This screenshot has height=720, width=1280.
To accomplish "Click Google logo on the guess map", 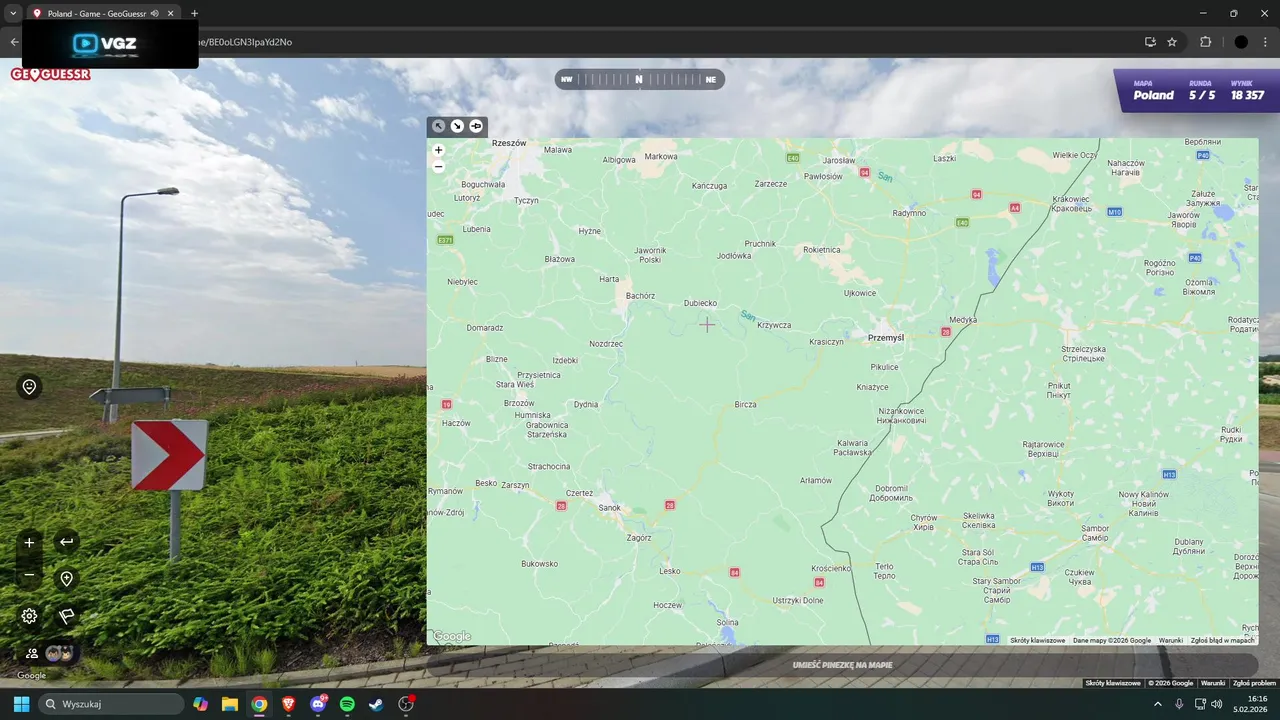I will pyautogui.click(x=452, y=636).
